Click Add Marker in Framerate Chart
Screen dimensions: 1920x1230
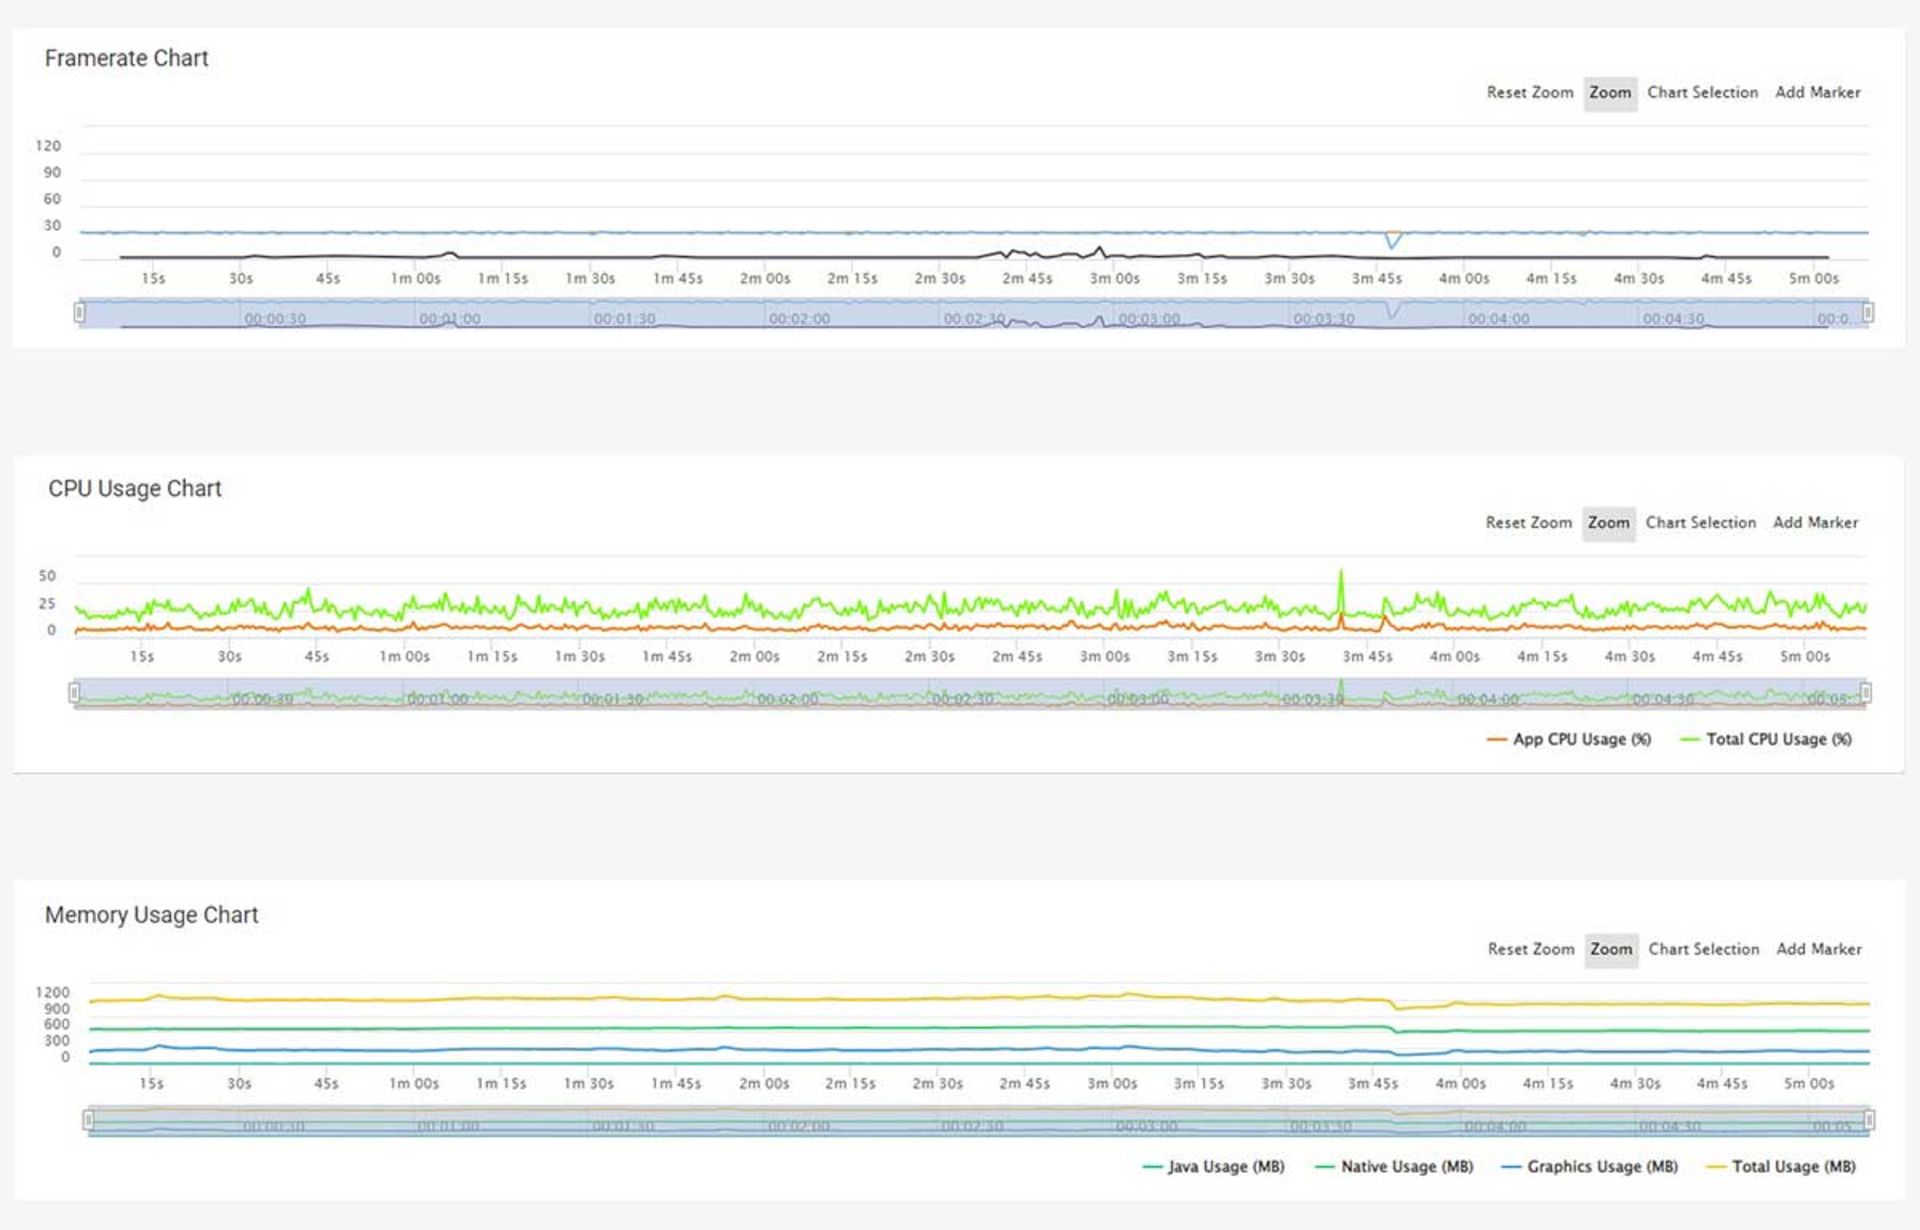1817,92
